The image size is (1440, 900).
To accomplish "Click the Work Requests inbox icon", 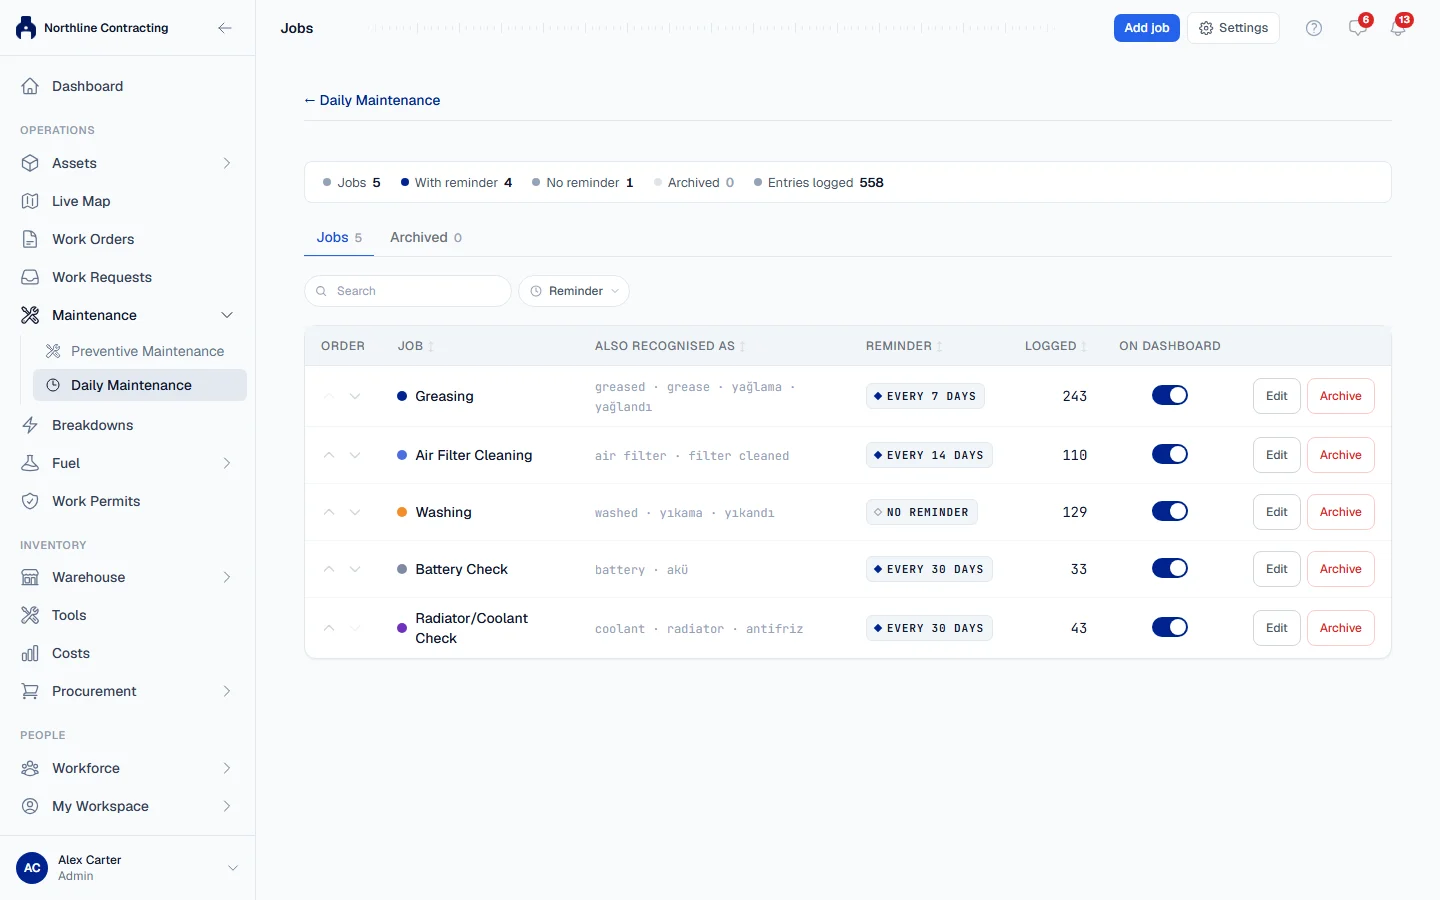I will coord(30,277).
